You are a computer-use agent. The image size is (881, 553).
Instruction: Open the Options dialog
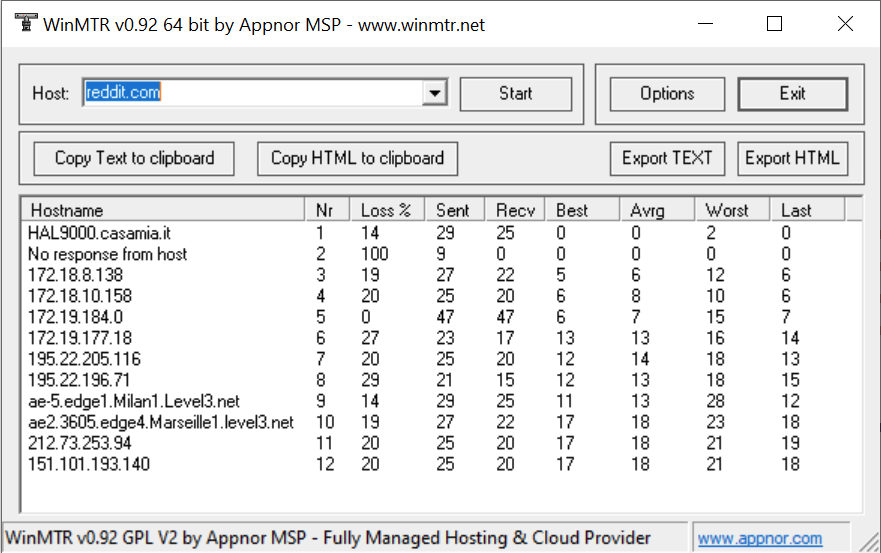(667, 94)
